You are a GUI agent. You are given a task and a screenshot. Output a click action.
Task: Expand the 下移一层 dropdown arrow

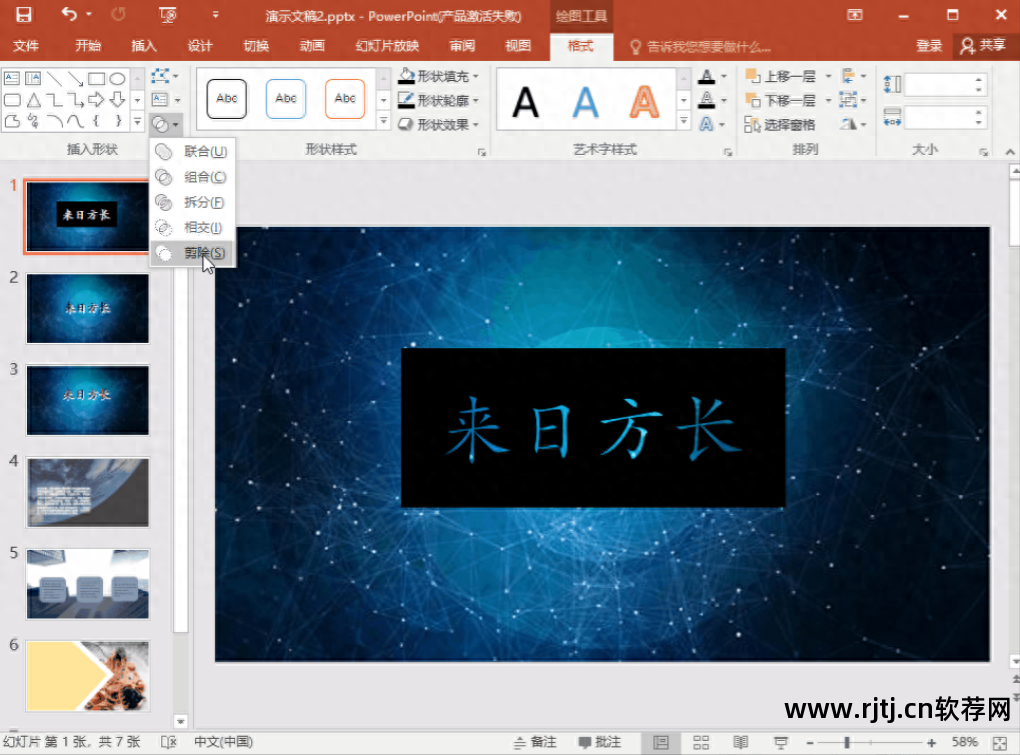[829, 100]
